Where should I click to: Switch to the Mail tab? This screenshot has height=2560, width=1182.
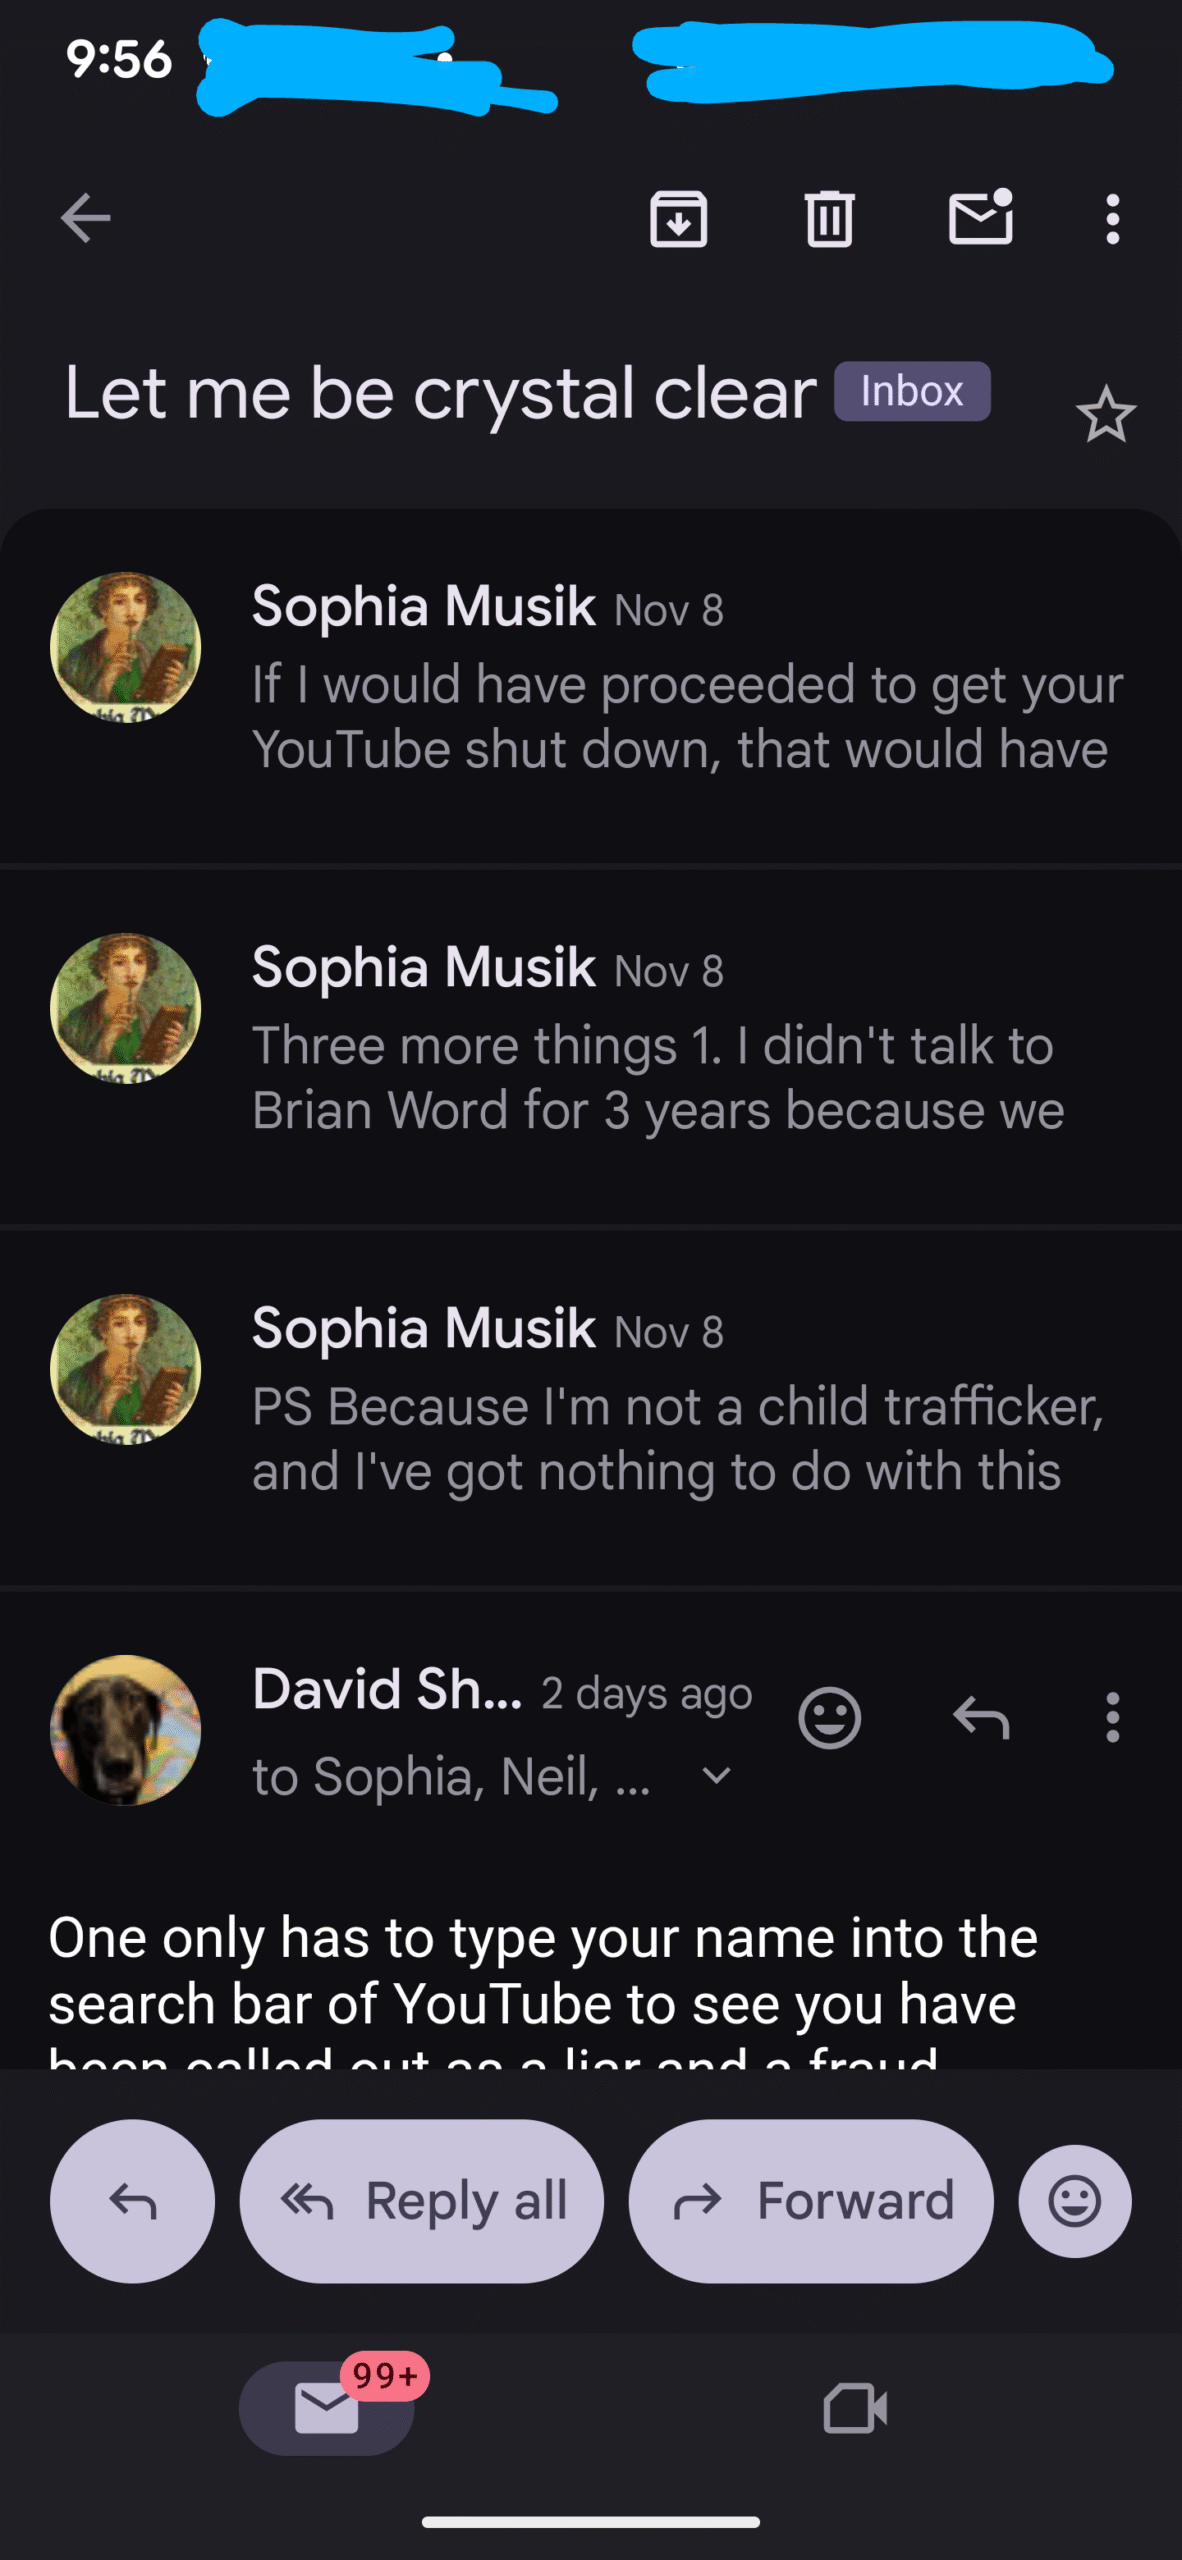[x=327, y=2407]
